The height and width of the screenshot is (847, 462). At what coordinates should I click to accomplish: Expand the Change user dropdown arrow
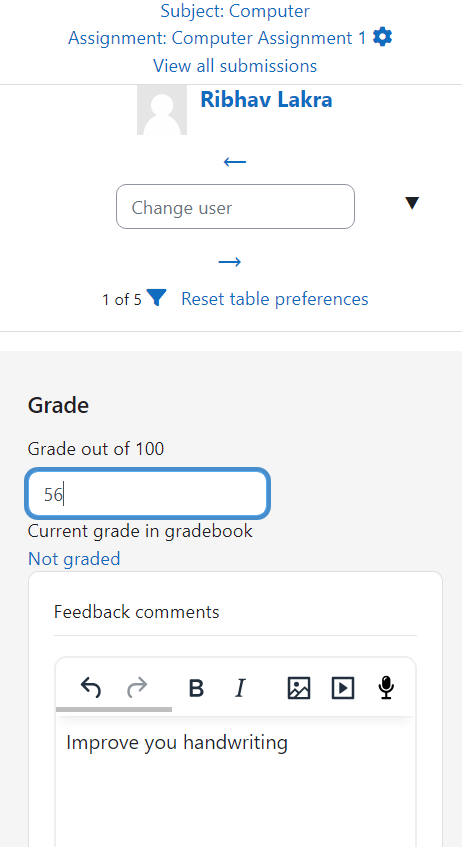pyautogui.click(x=412, y=203)
